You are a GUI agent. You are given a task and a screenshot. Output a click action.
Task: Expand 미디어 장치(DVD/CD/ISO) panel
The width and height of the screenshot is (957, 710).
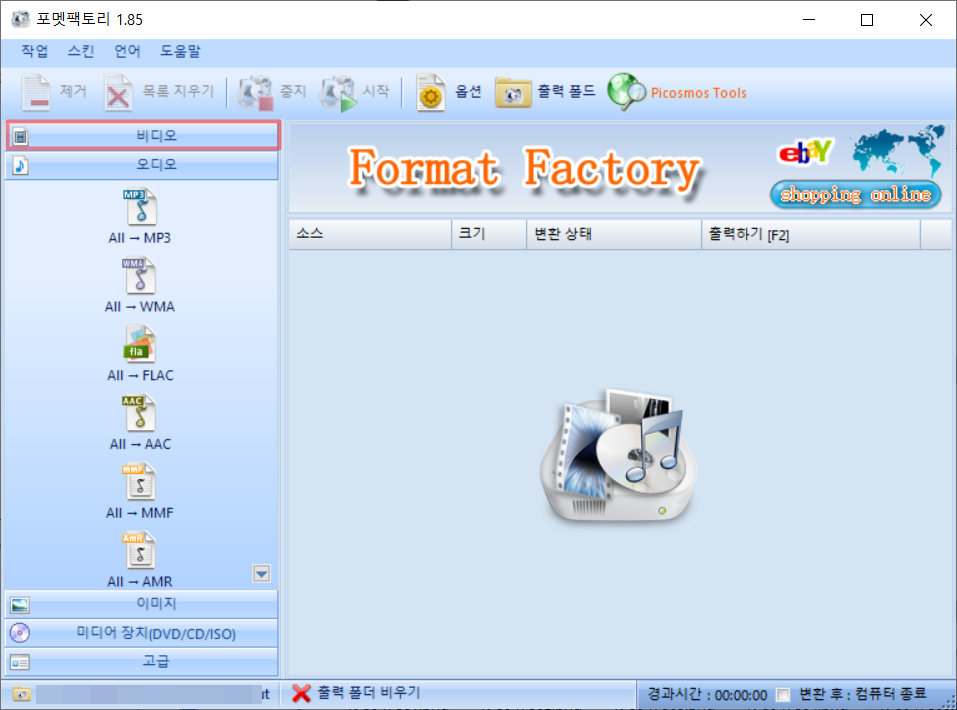[142, 633]
